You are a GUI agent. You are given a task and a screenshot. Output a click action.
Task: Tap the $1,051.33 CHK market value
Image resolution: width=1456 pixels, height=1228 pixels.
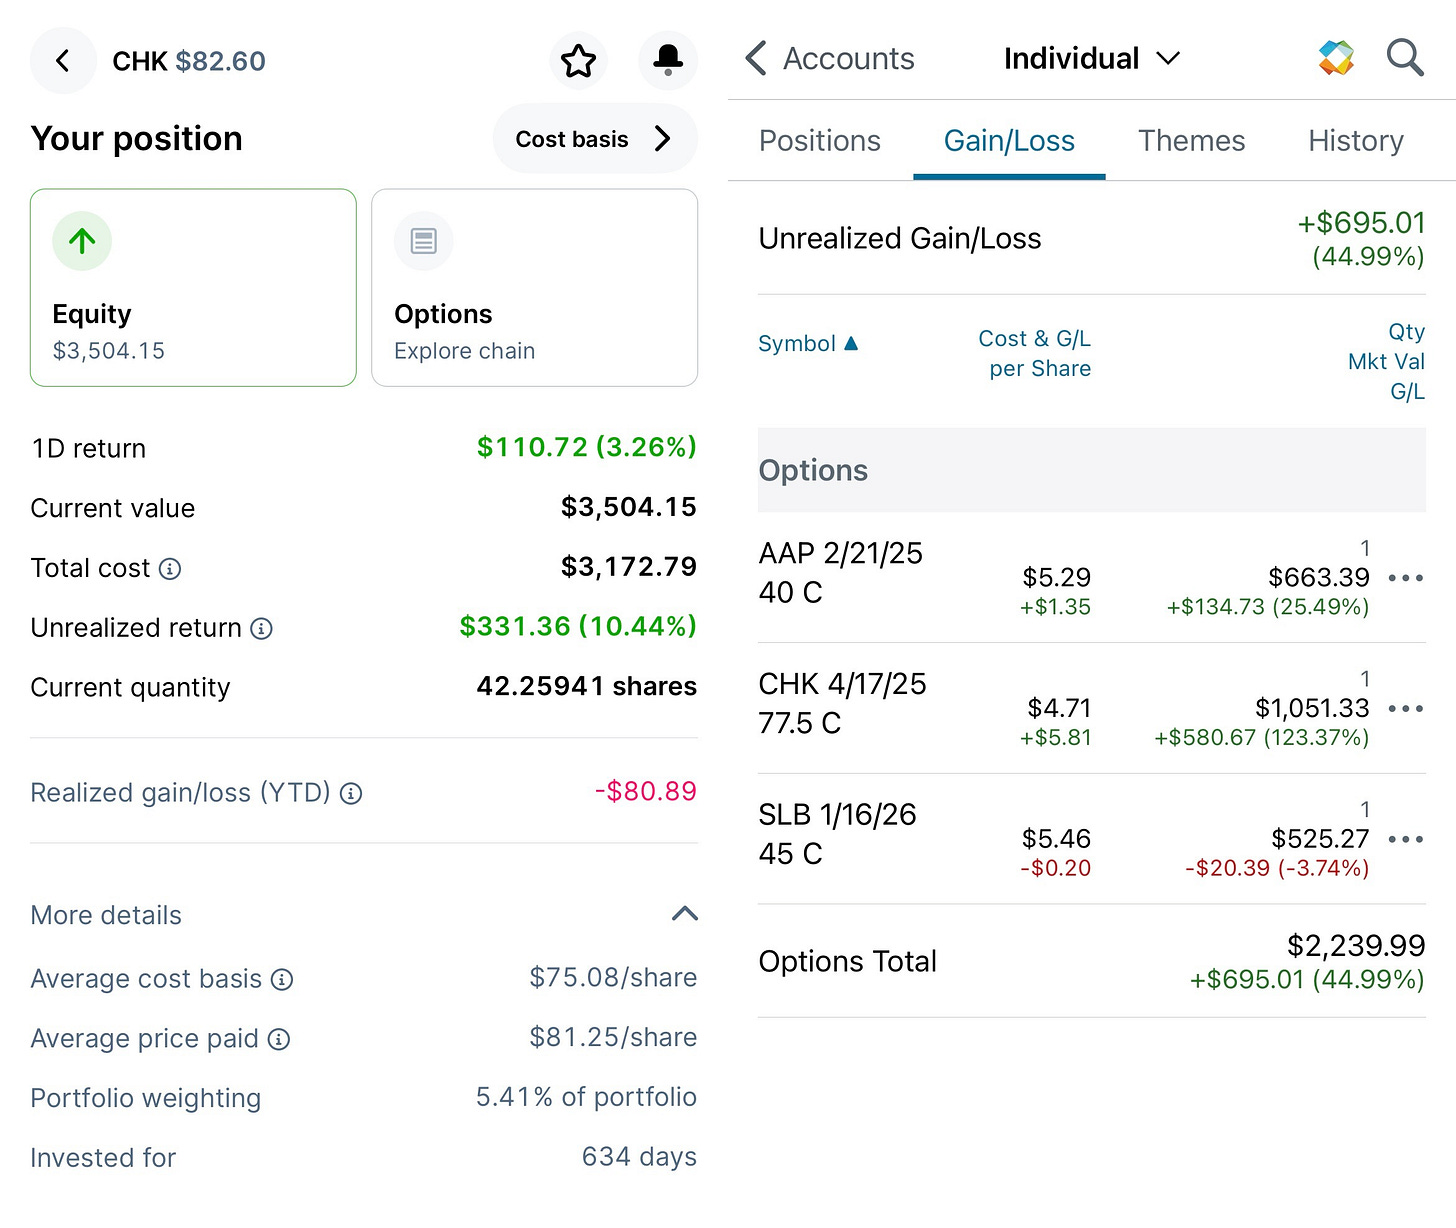pos(1312,709)
